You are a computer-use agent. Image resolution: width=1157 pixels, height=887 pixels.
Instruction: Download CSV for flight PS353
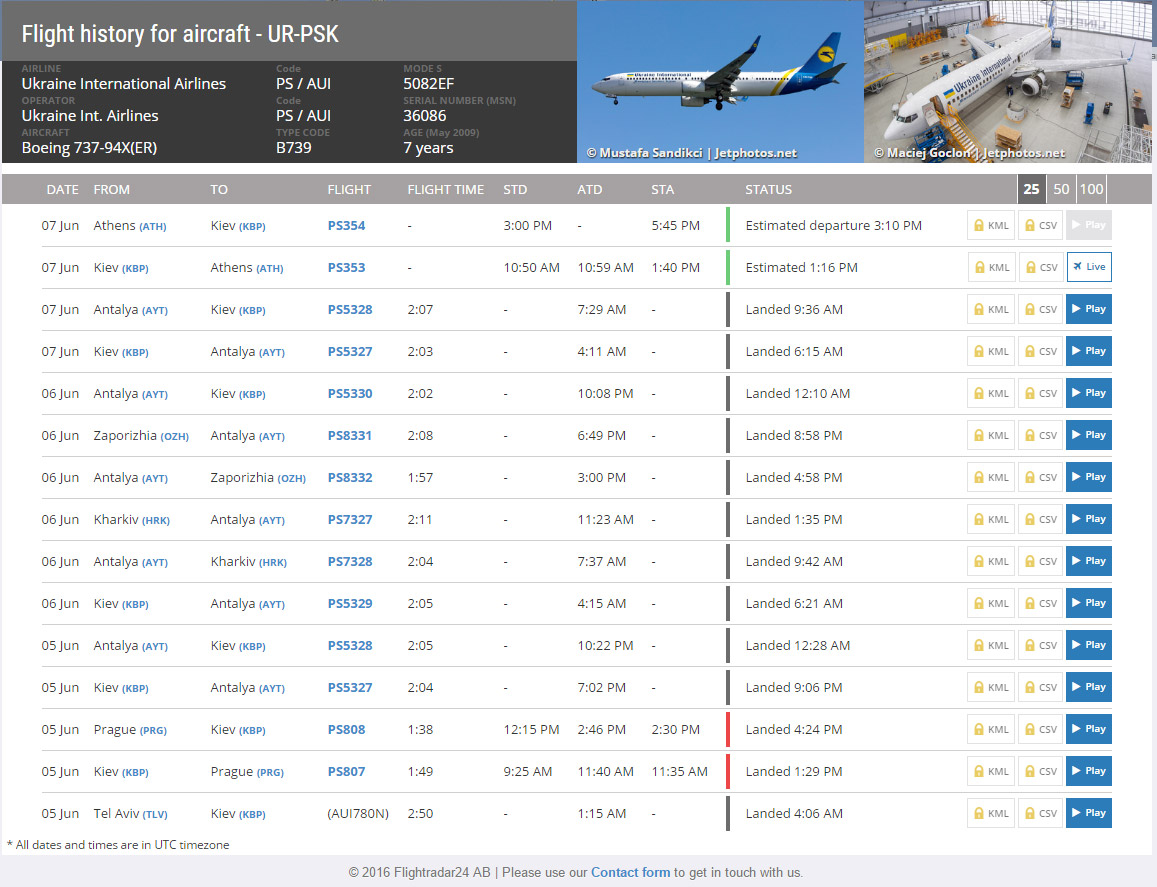click(x=1041, y=267)
